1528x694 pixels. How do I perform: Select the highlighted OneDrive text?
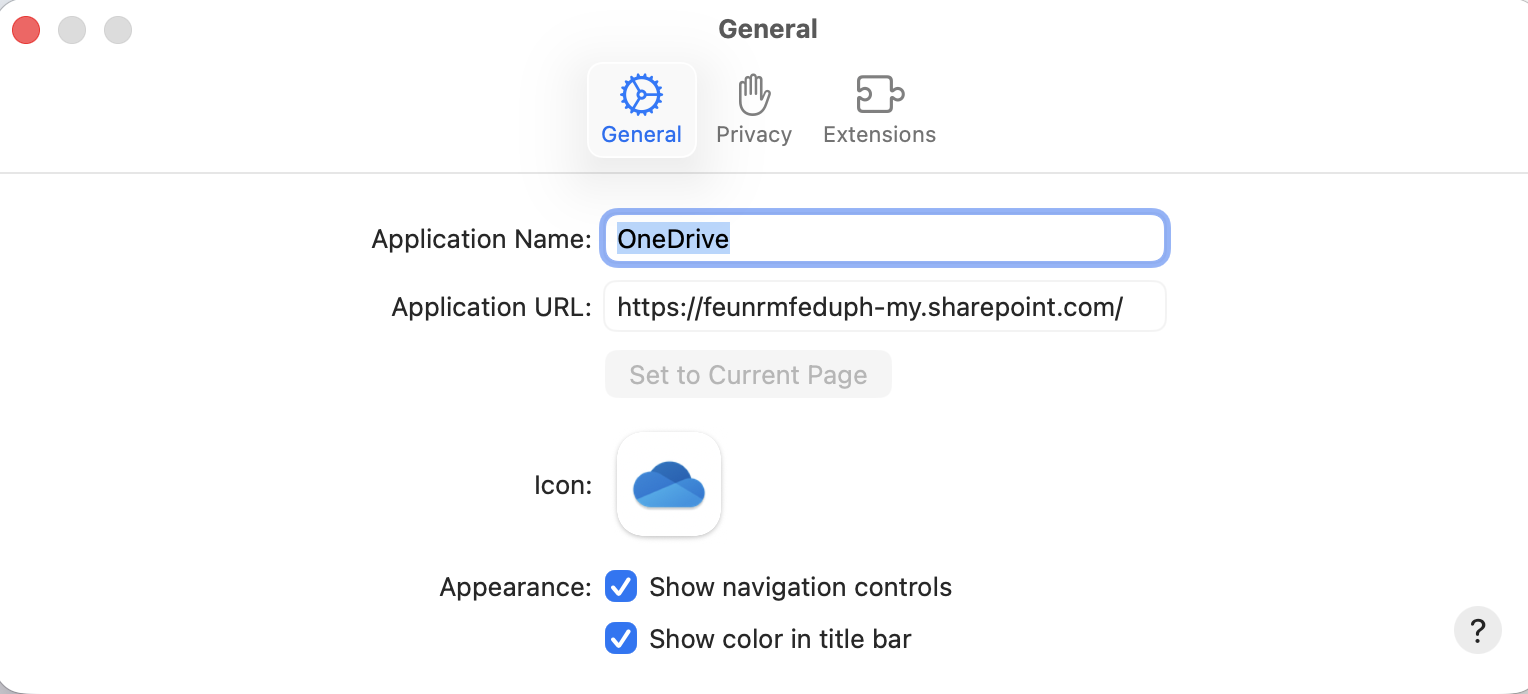pos(672,238)
